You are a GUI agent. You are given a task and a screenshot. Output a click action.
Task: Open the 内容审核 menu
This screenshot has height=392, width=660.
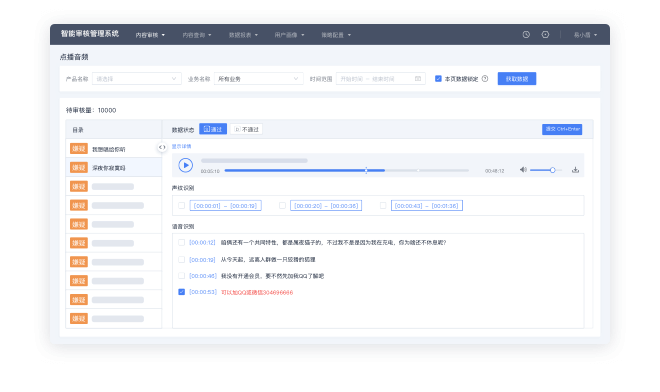(x=150, y=35)
